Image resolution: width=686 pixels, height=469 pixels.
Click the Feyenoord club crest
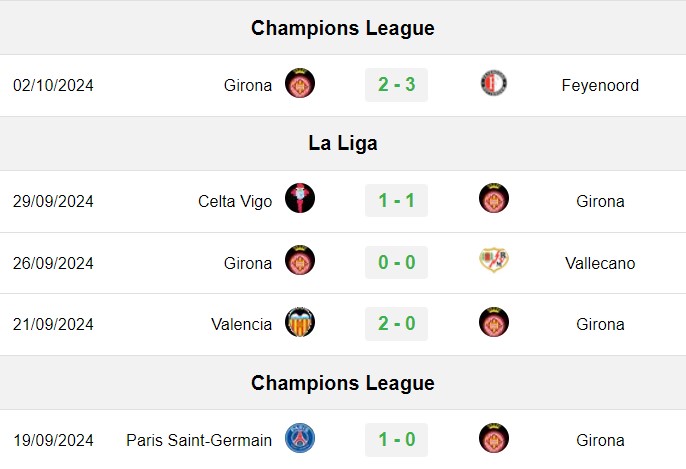point(494,83)
